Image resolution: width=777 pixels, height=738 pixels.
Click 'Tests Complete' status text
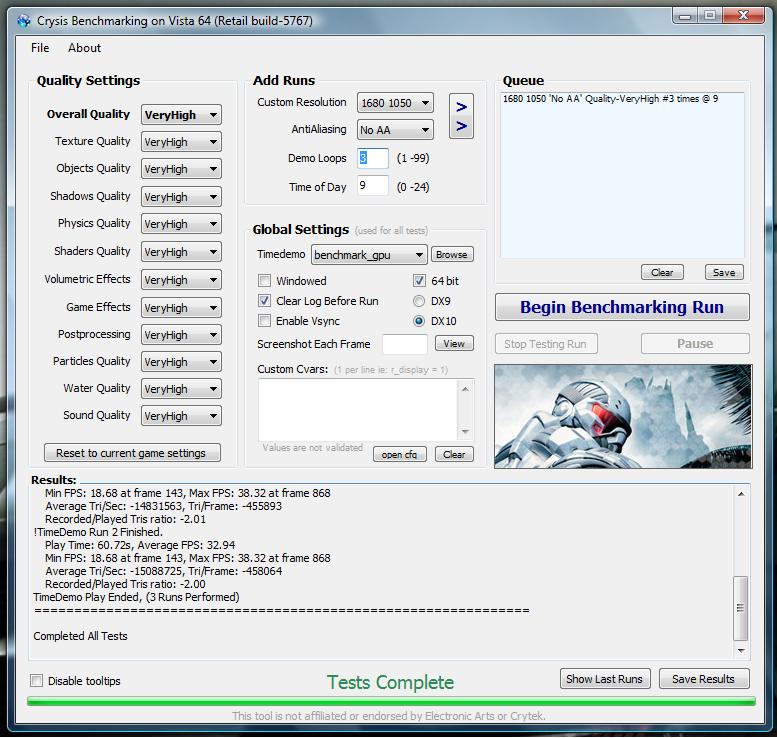(x=390, y=682)
